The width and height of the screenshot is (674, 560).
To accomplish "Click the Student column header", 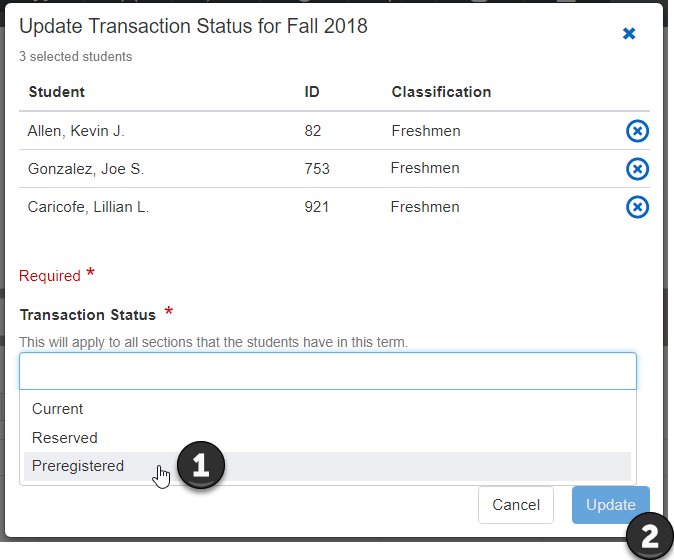I will click(57, 92).
